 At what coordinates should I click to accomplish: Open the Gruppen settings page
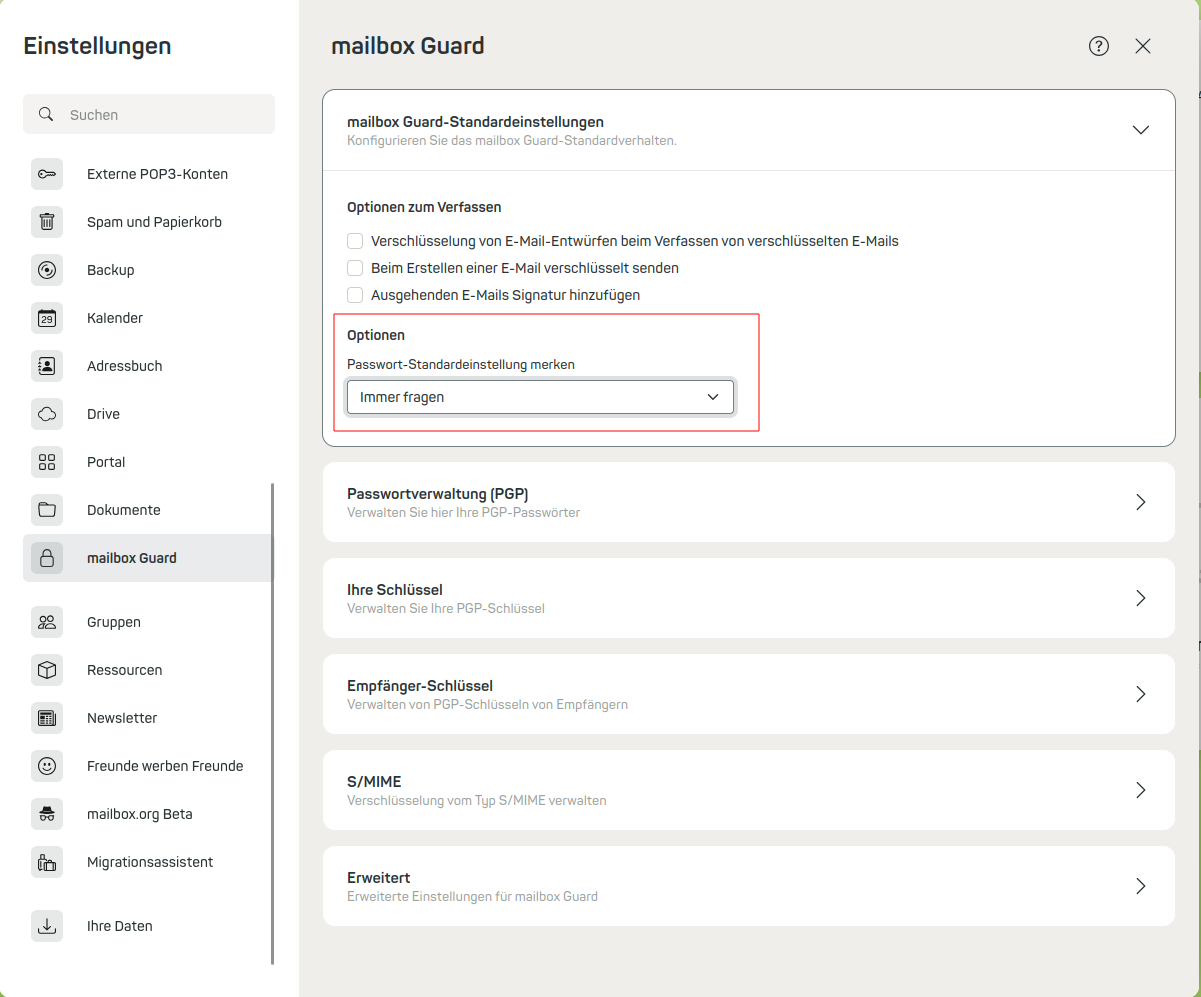148,622
